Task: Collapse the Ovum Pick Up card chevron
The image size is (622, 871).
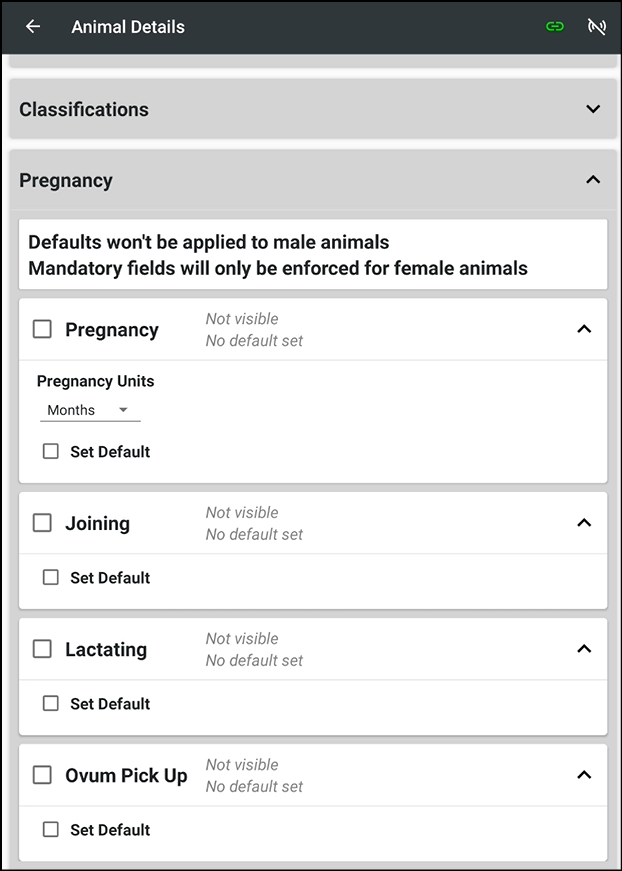Action: pyautogui.click(x=584, y=774)
